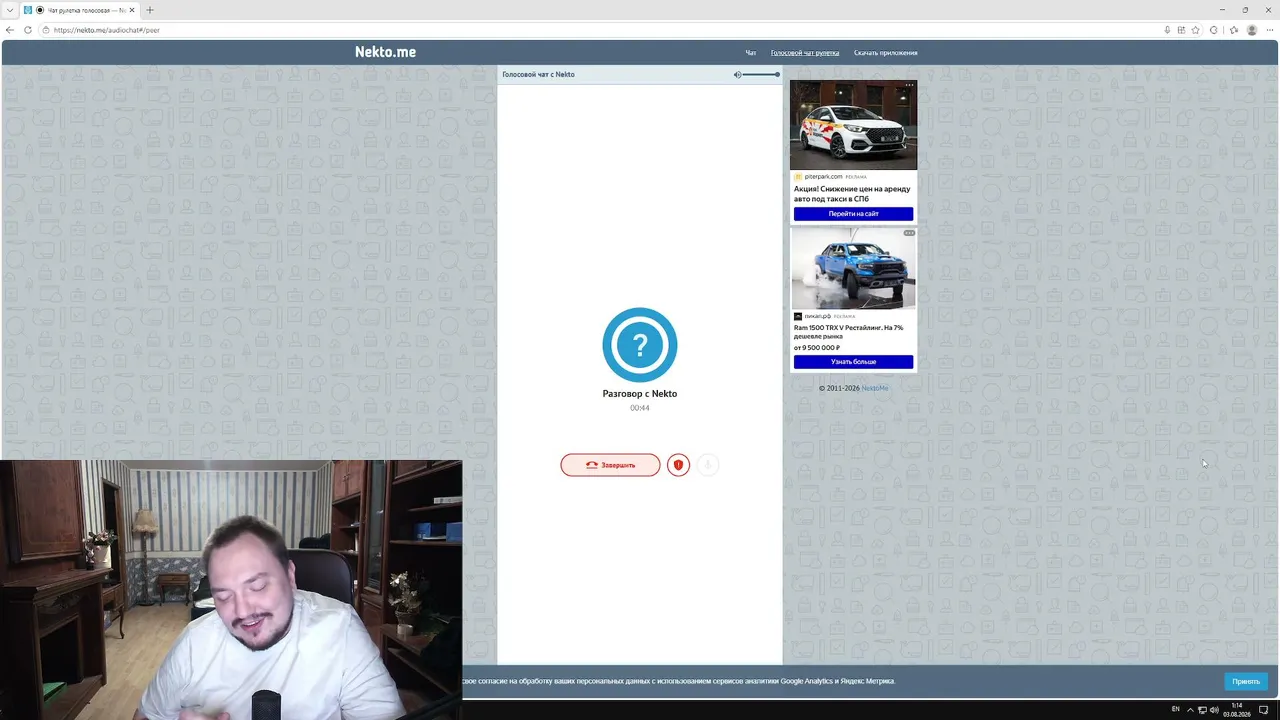Image resolution: width=1280 pixels, height=720 pixels.
Task: Click the Голосовой чат с Nekto header
Action: (538, 75)
